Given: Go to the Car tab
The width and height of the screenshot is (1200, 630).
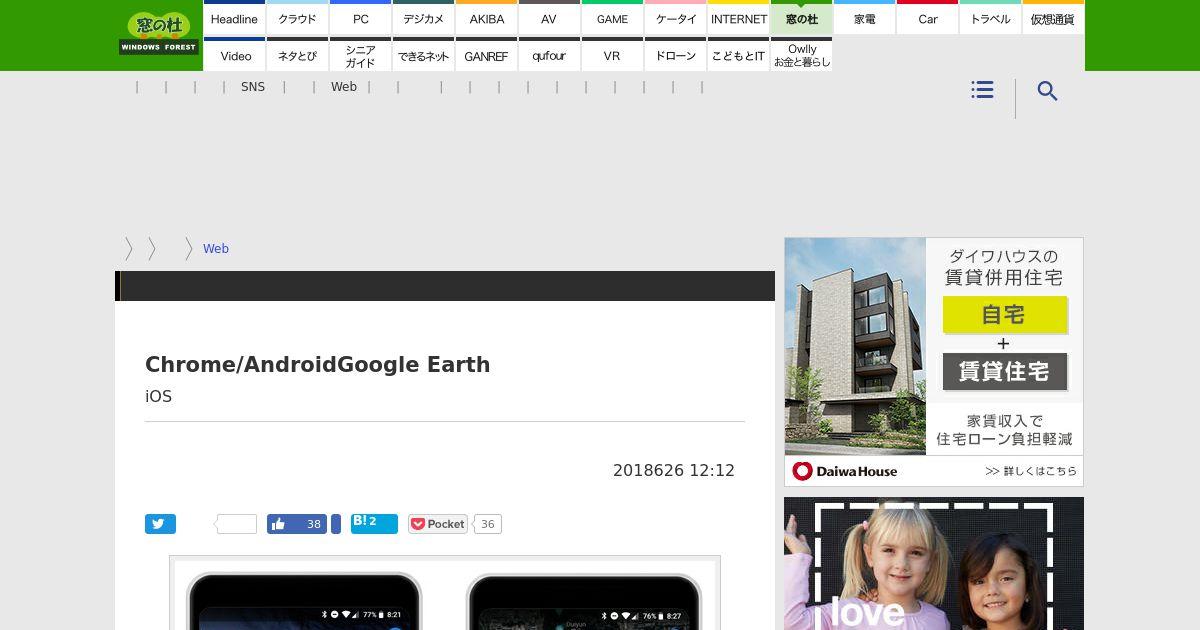Looking at the screenshot, I should [928, 19].
